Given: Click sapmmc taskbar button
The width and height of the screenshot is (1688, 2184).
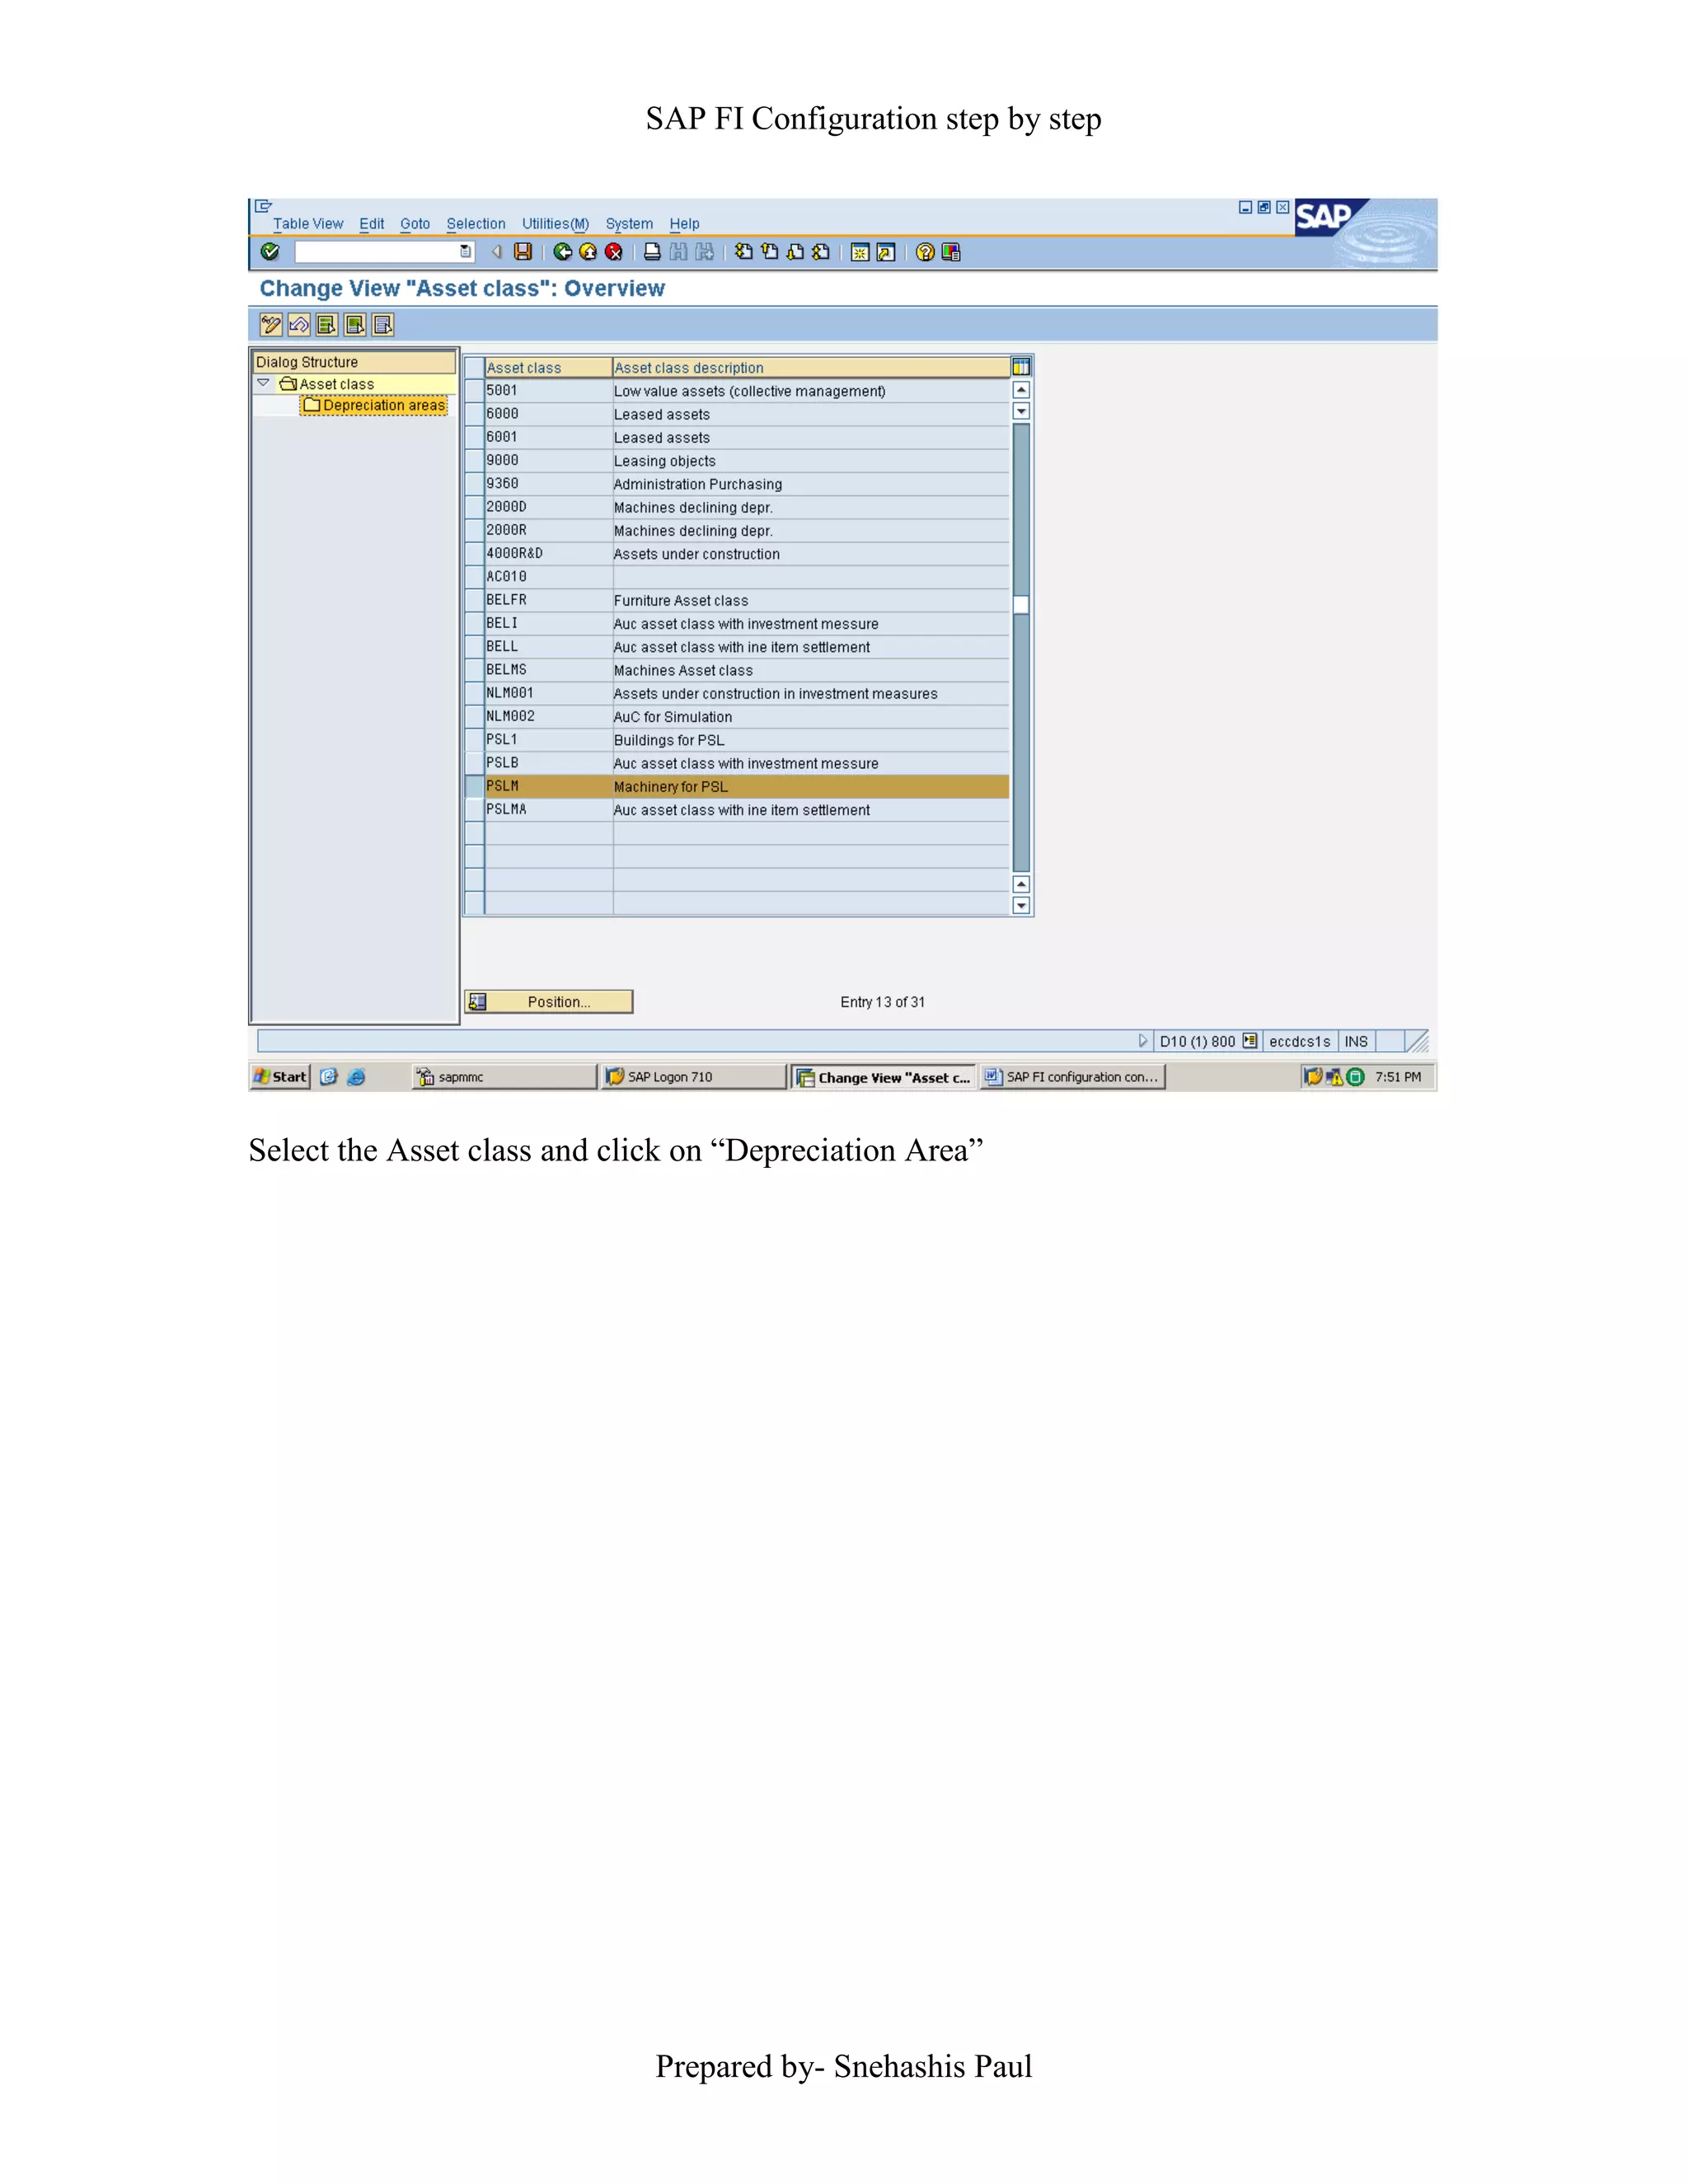Looking at the screenshot, I should [504, 1077].
